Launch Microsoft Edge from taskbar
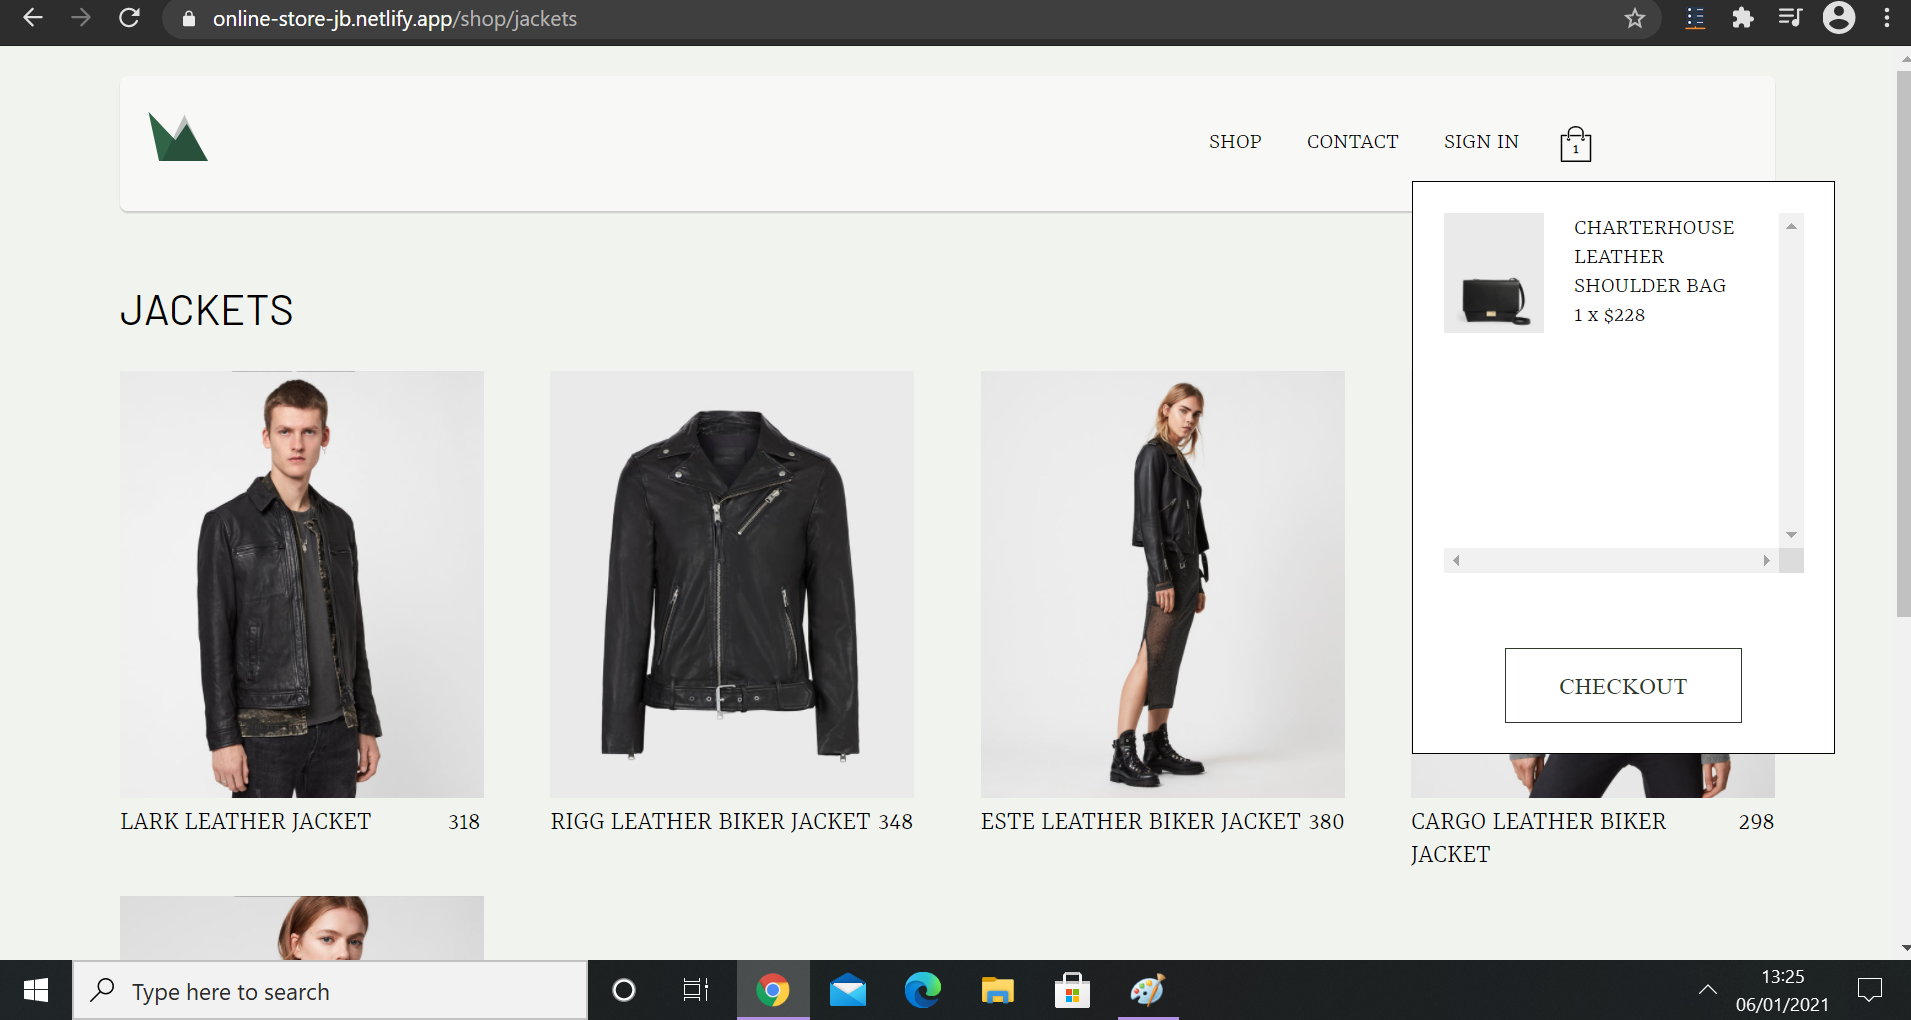 coord(923,990)
